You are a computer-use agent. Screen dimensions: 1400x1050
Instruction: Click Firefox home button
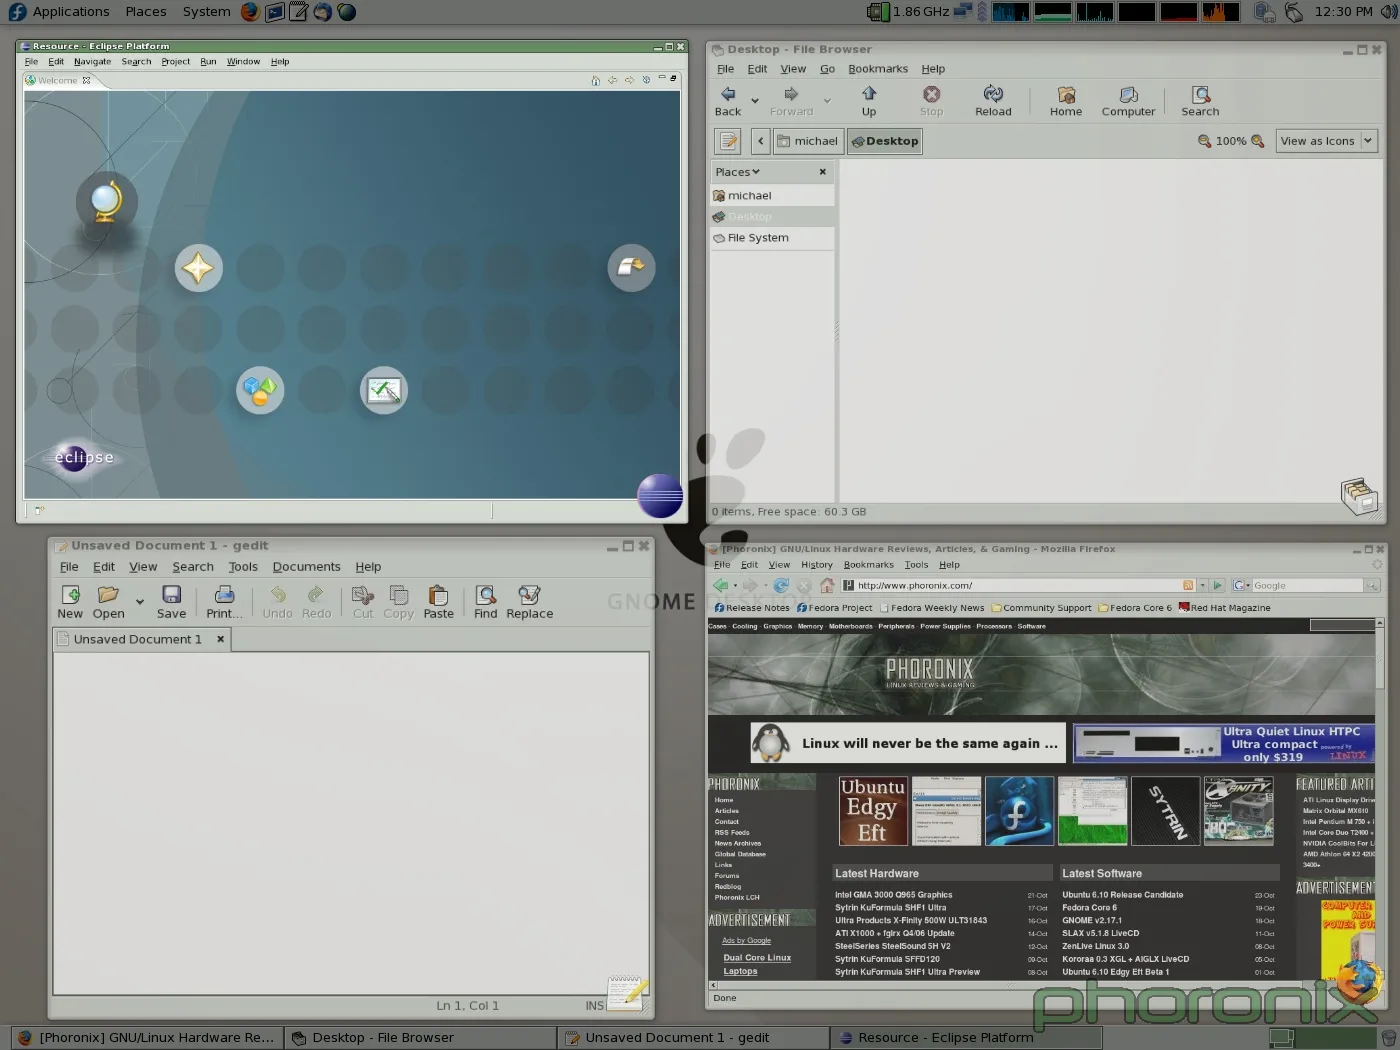[x=827, y=585]
